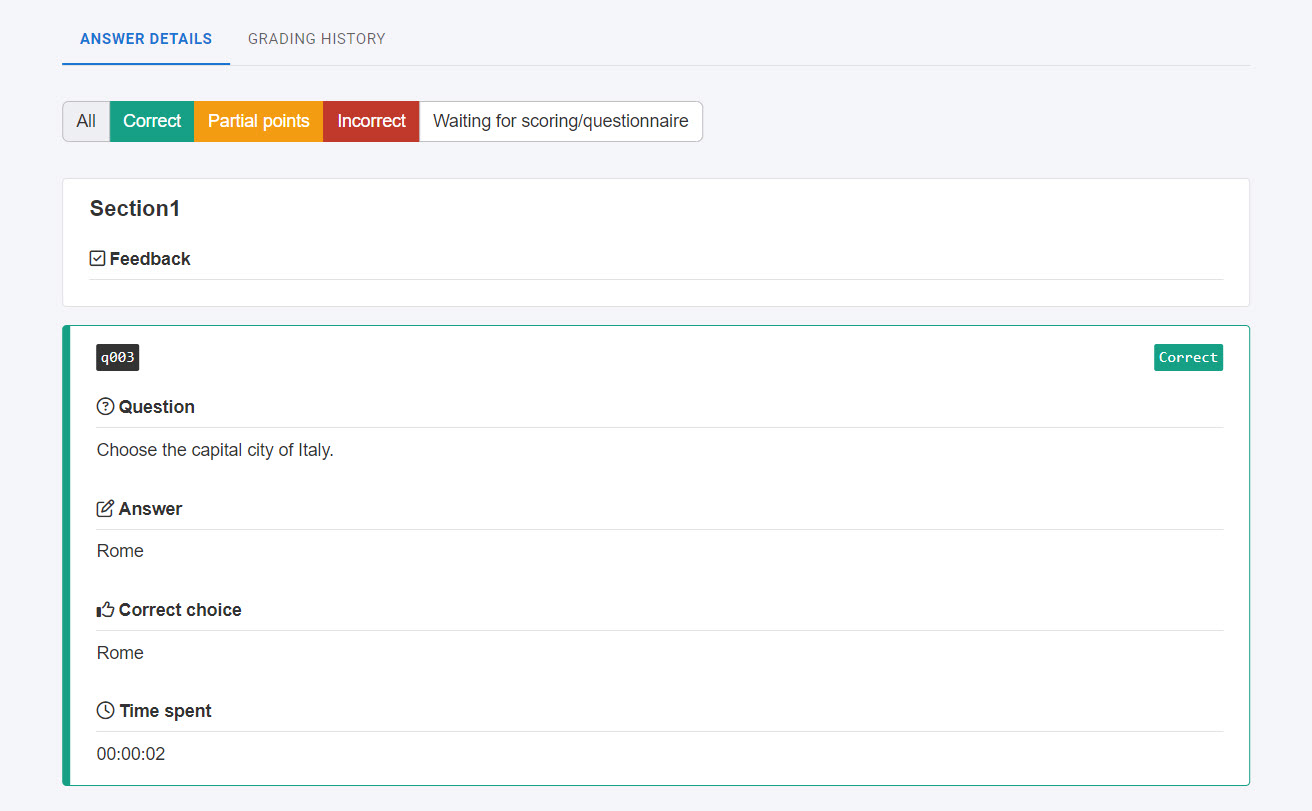Screen dimensions: 1312x811
Task: Switch to the Answer Details tab
Action: pos(146,39)
